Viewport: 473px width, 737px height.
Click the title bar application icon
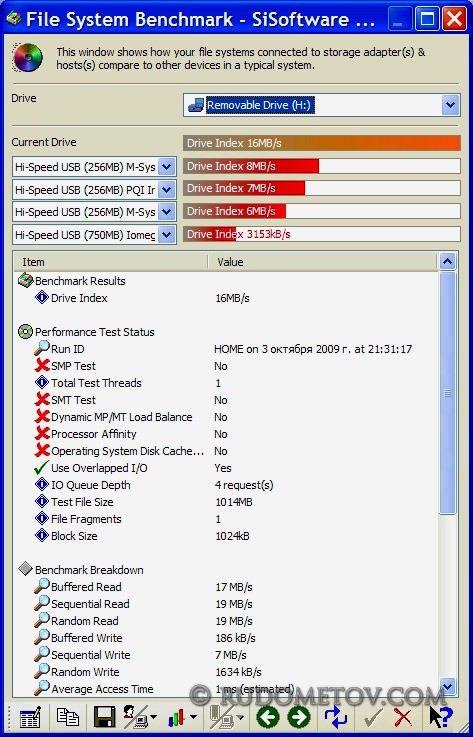click(14, 19)
